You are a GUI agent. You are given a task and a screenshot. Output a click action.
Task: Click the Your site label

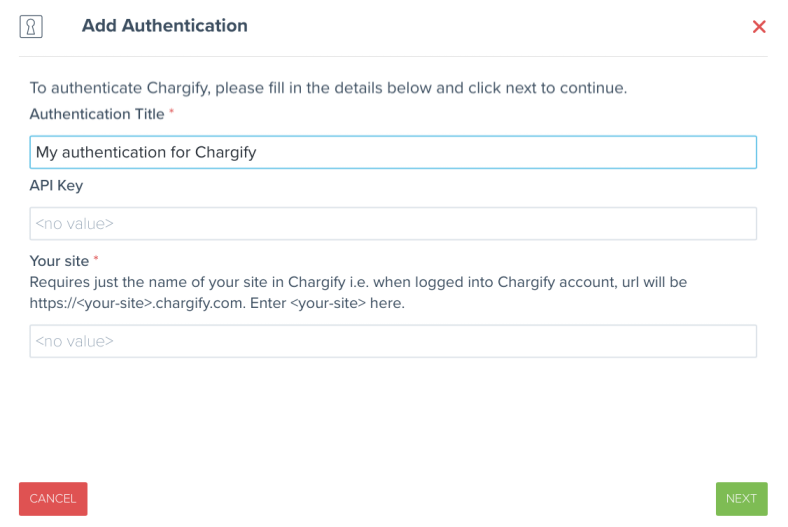[59, 261]
